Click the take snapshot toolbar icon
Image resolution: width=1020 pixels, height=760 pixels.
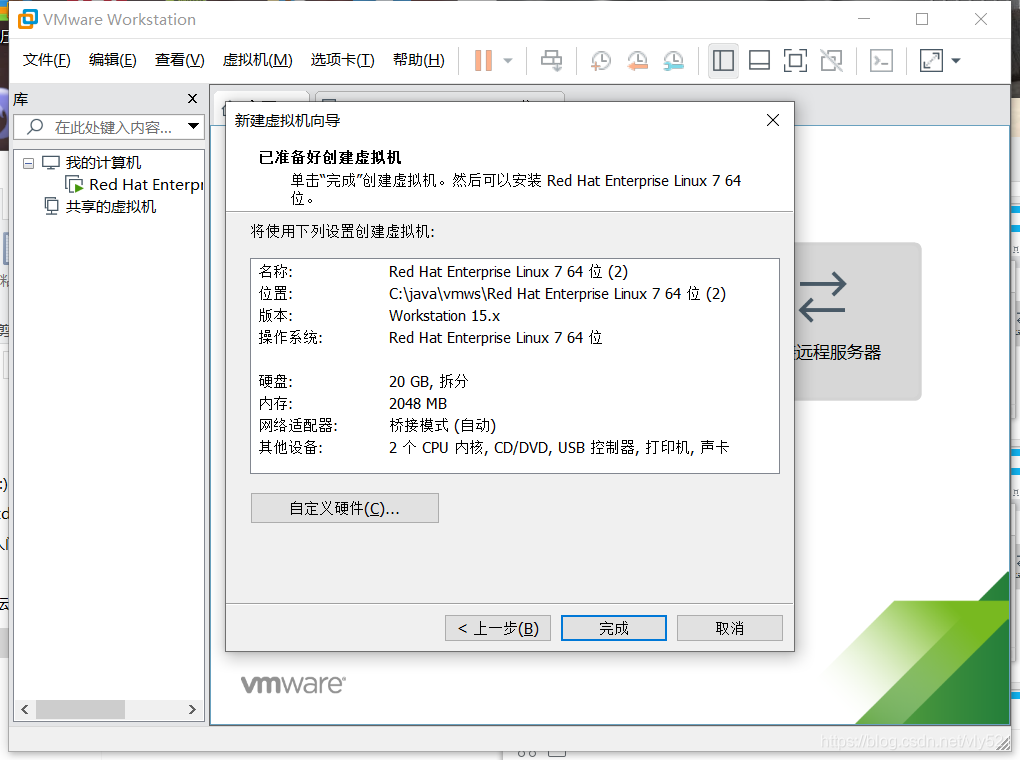point(600,61)
